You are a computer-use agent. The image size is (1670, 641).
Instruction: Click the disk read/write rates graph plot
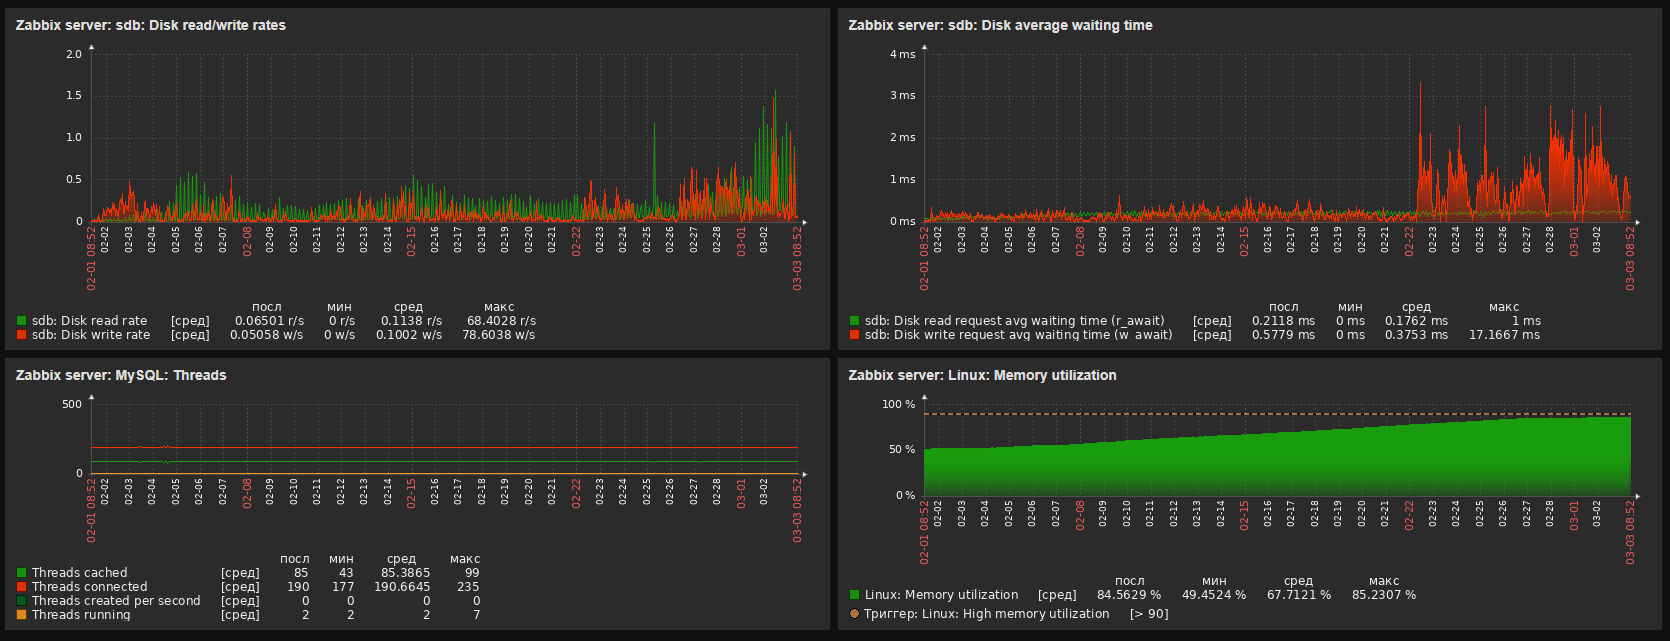(444, 138)
